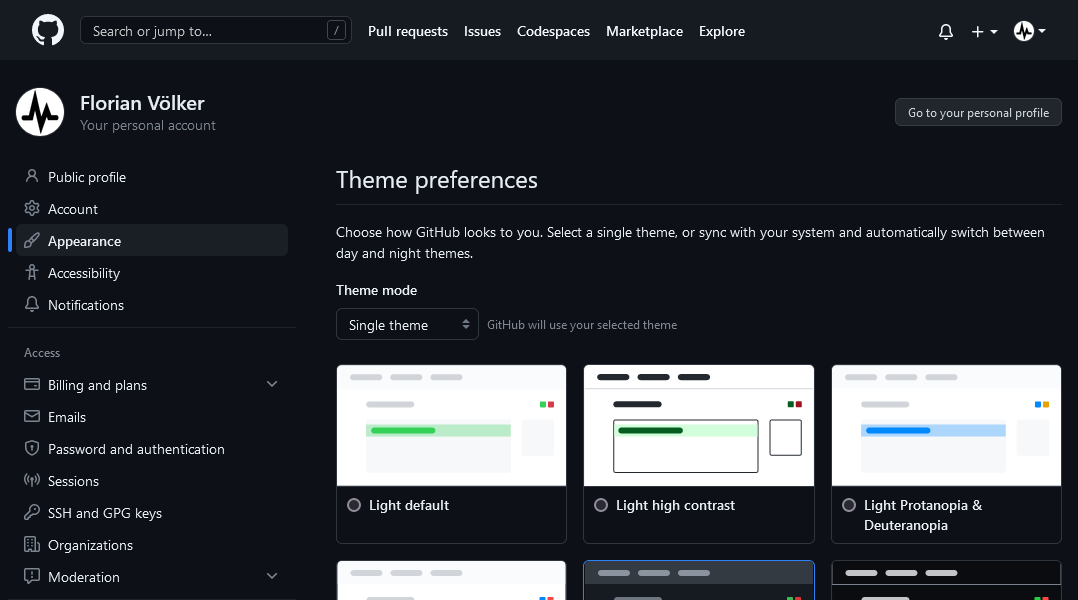Click the Light Protanopia theme preview

point(946,425)
